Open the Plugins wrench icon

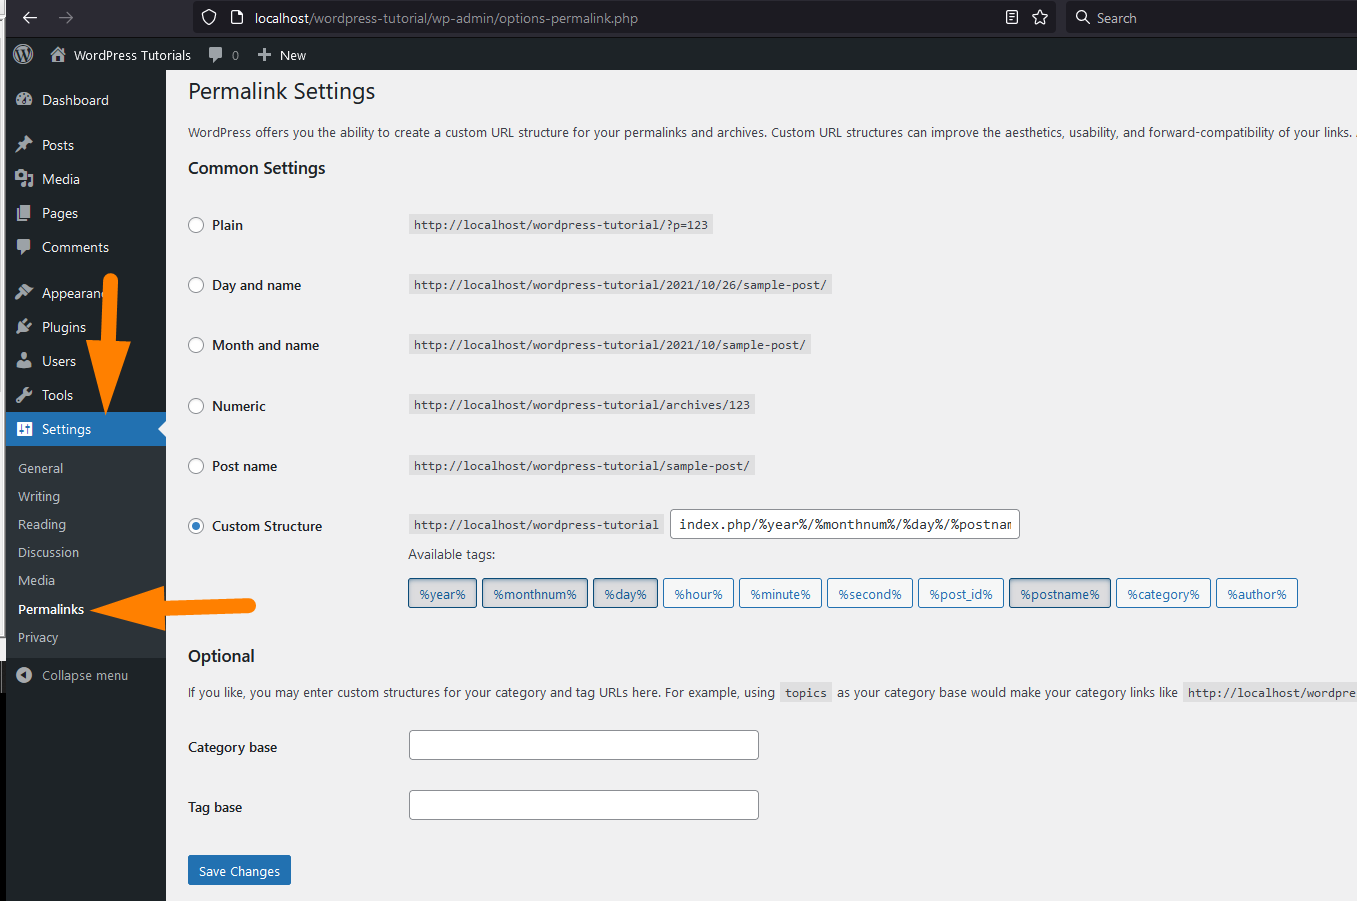pos(24,326)
